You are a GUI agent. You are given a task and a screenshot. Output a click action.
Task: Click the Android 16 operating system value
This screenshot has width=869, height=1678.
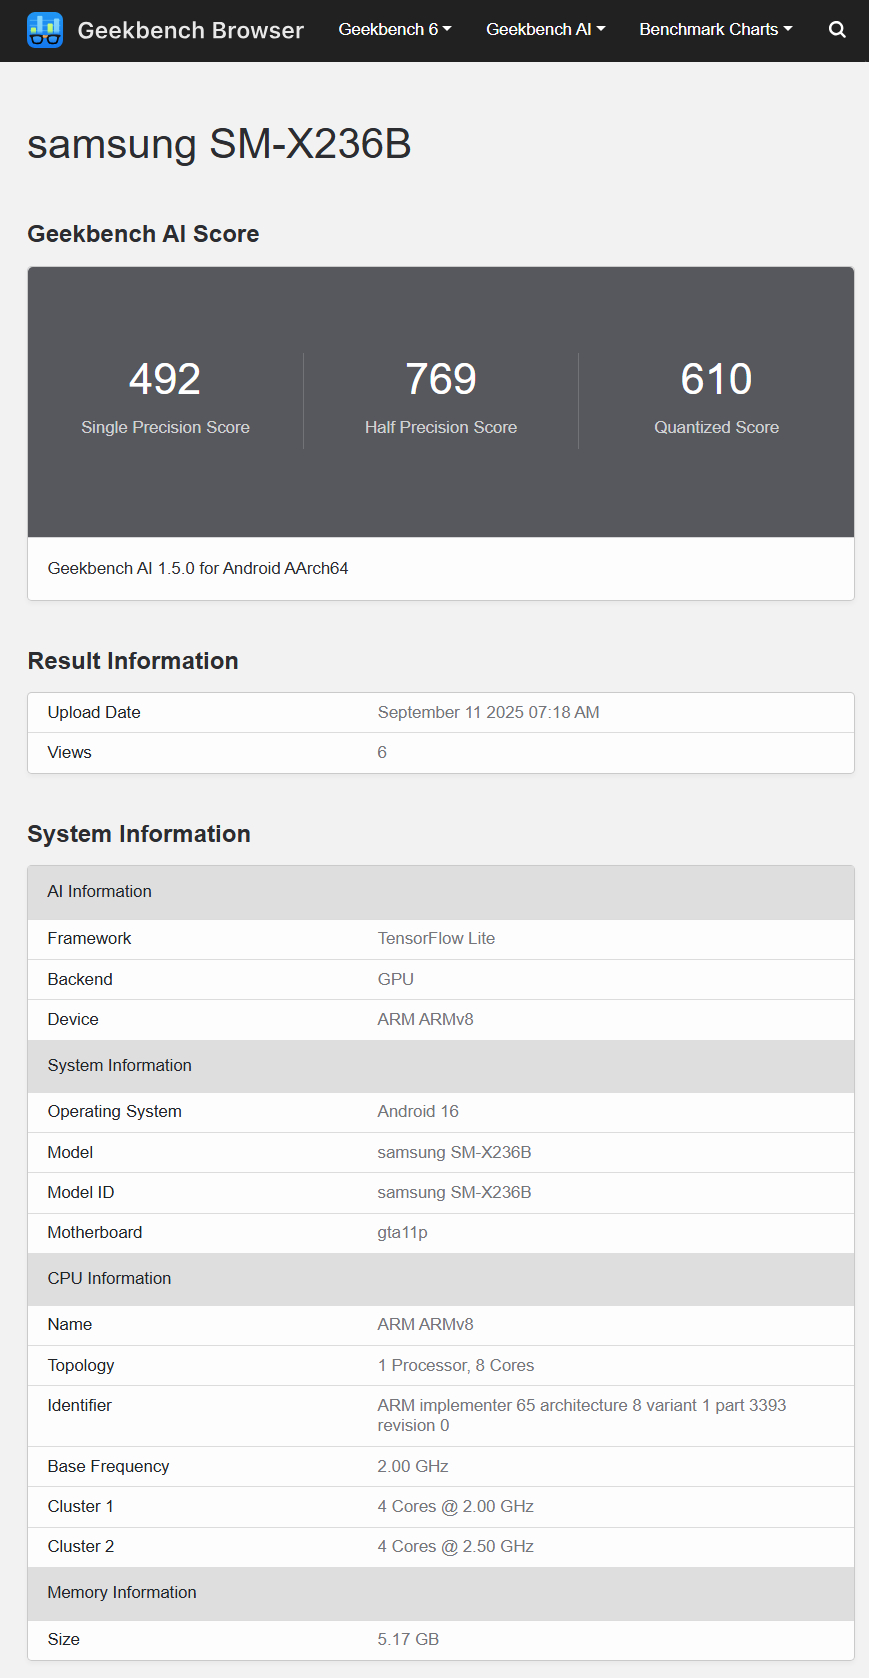pyautogui.click(x=418, y=1111)
